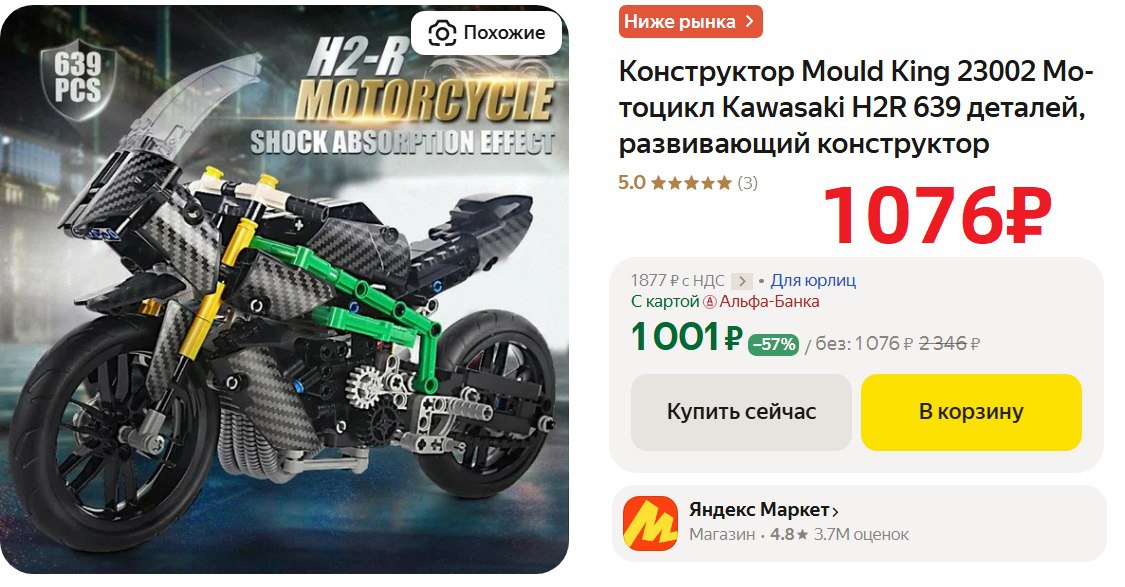Screen dimensions: 1125x587
Task: Click the С картой Альфа-Банка text
Action: (725, 301)
